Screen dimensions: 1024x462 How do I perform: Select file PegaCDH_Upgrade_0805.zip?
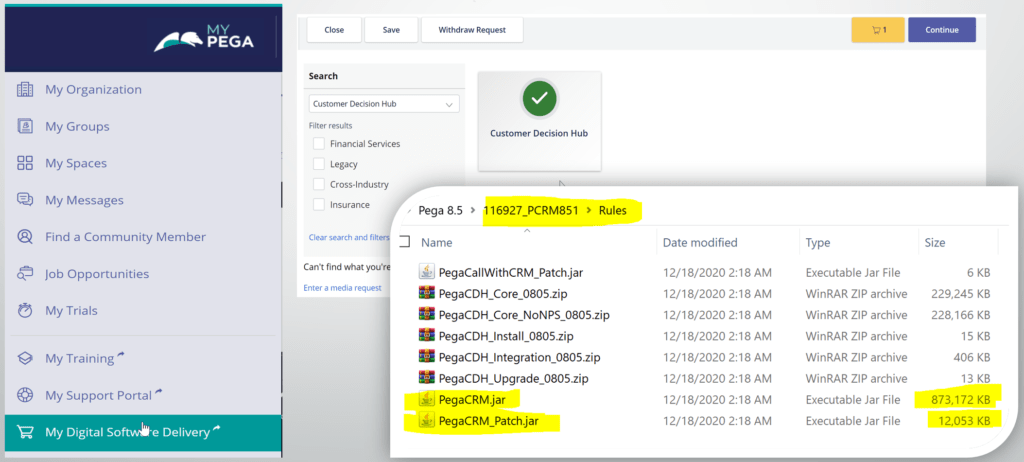coord(514,378)
